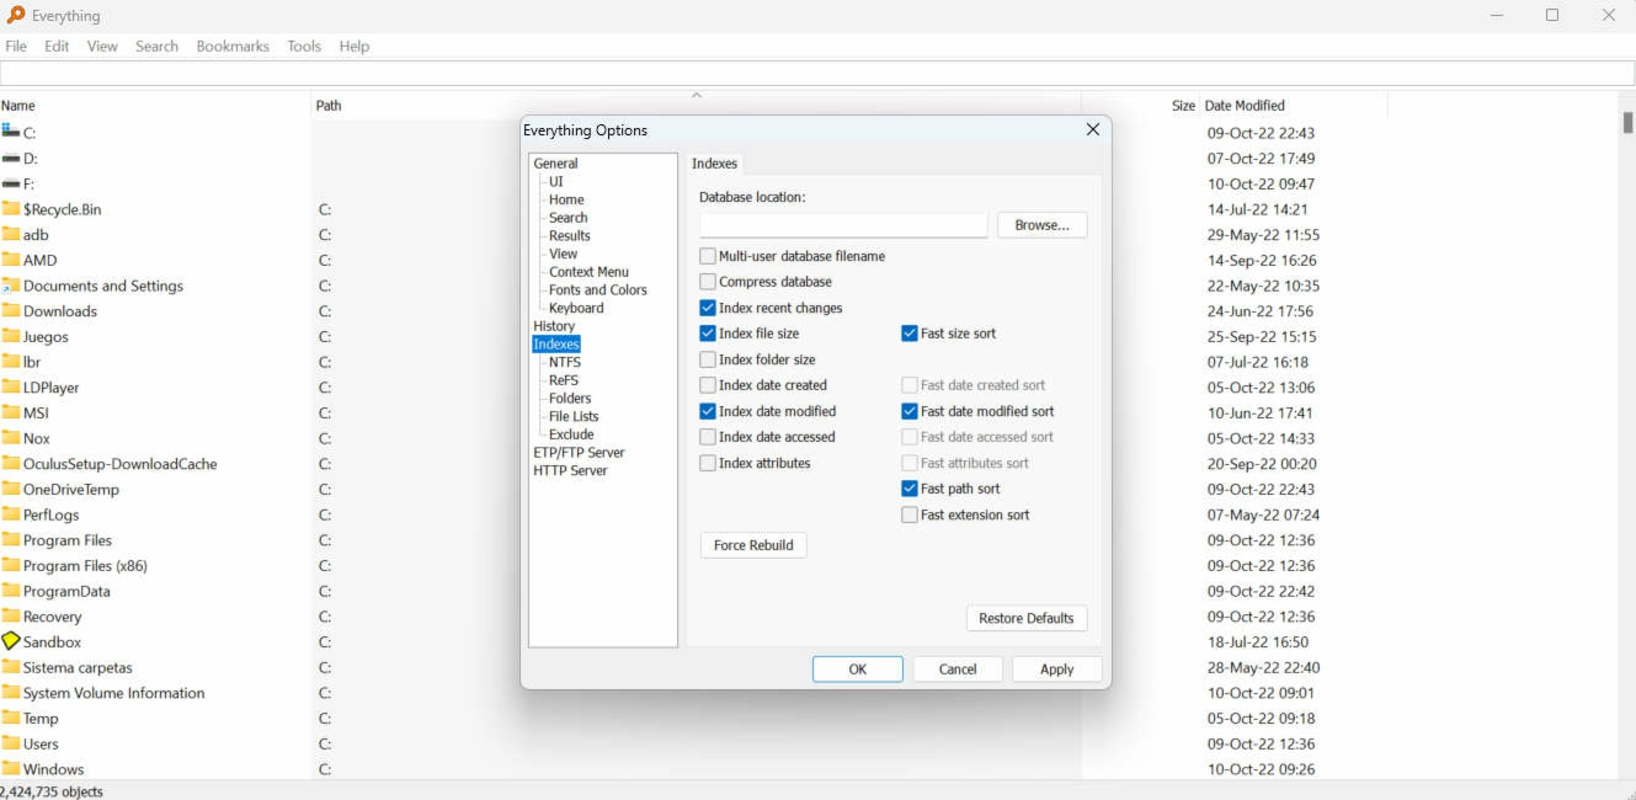Screen dimensions: 1636x800
Task: Enable Index date created
Action: click(708, 385)
